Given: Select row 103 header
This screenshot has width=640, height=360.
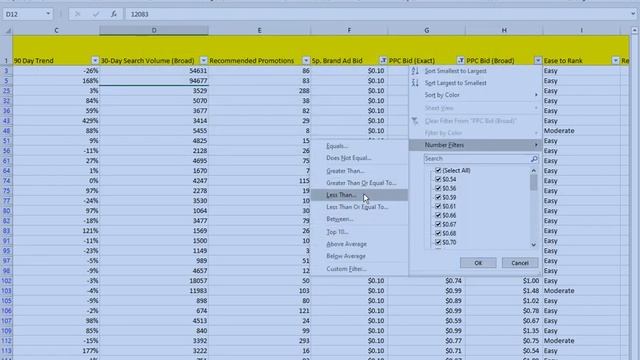Looking at the screenshot, I should [x=6, y=291].
